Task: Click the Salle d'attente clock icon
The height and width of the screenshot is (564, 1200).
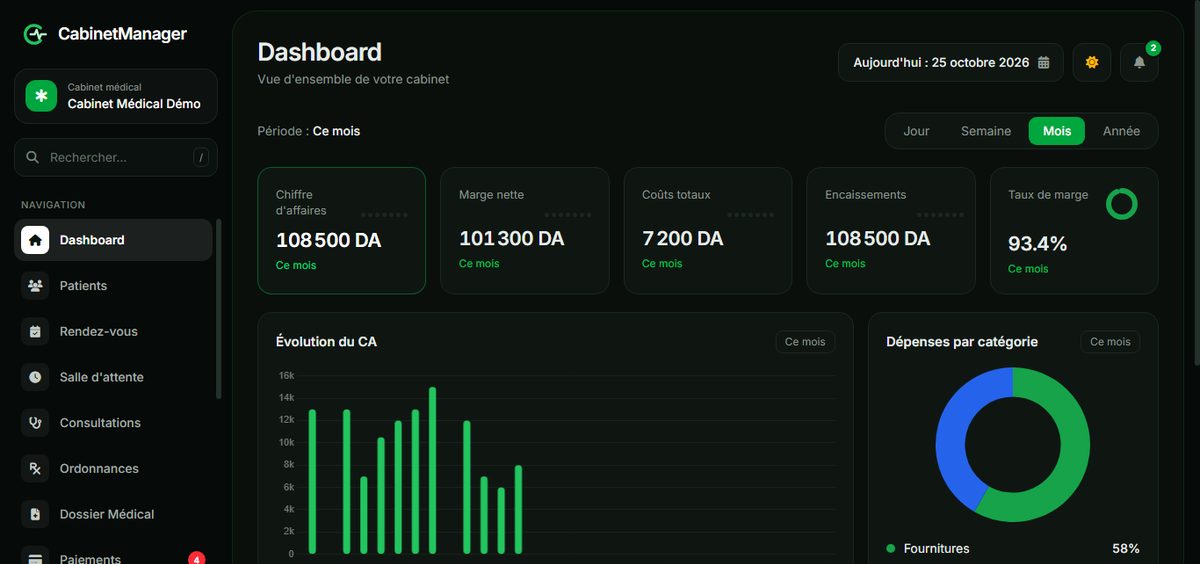Action: tap(35, 377)
